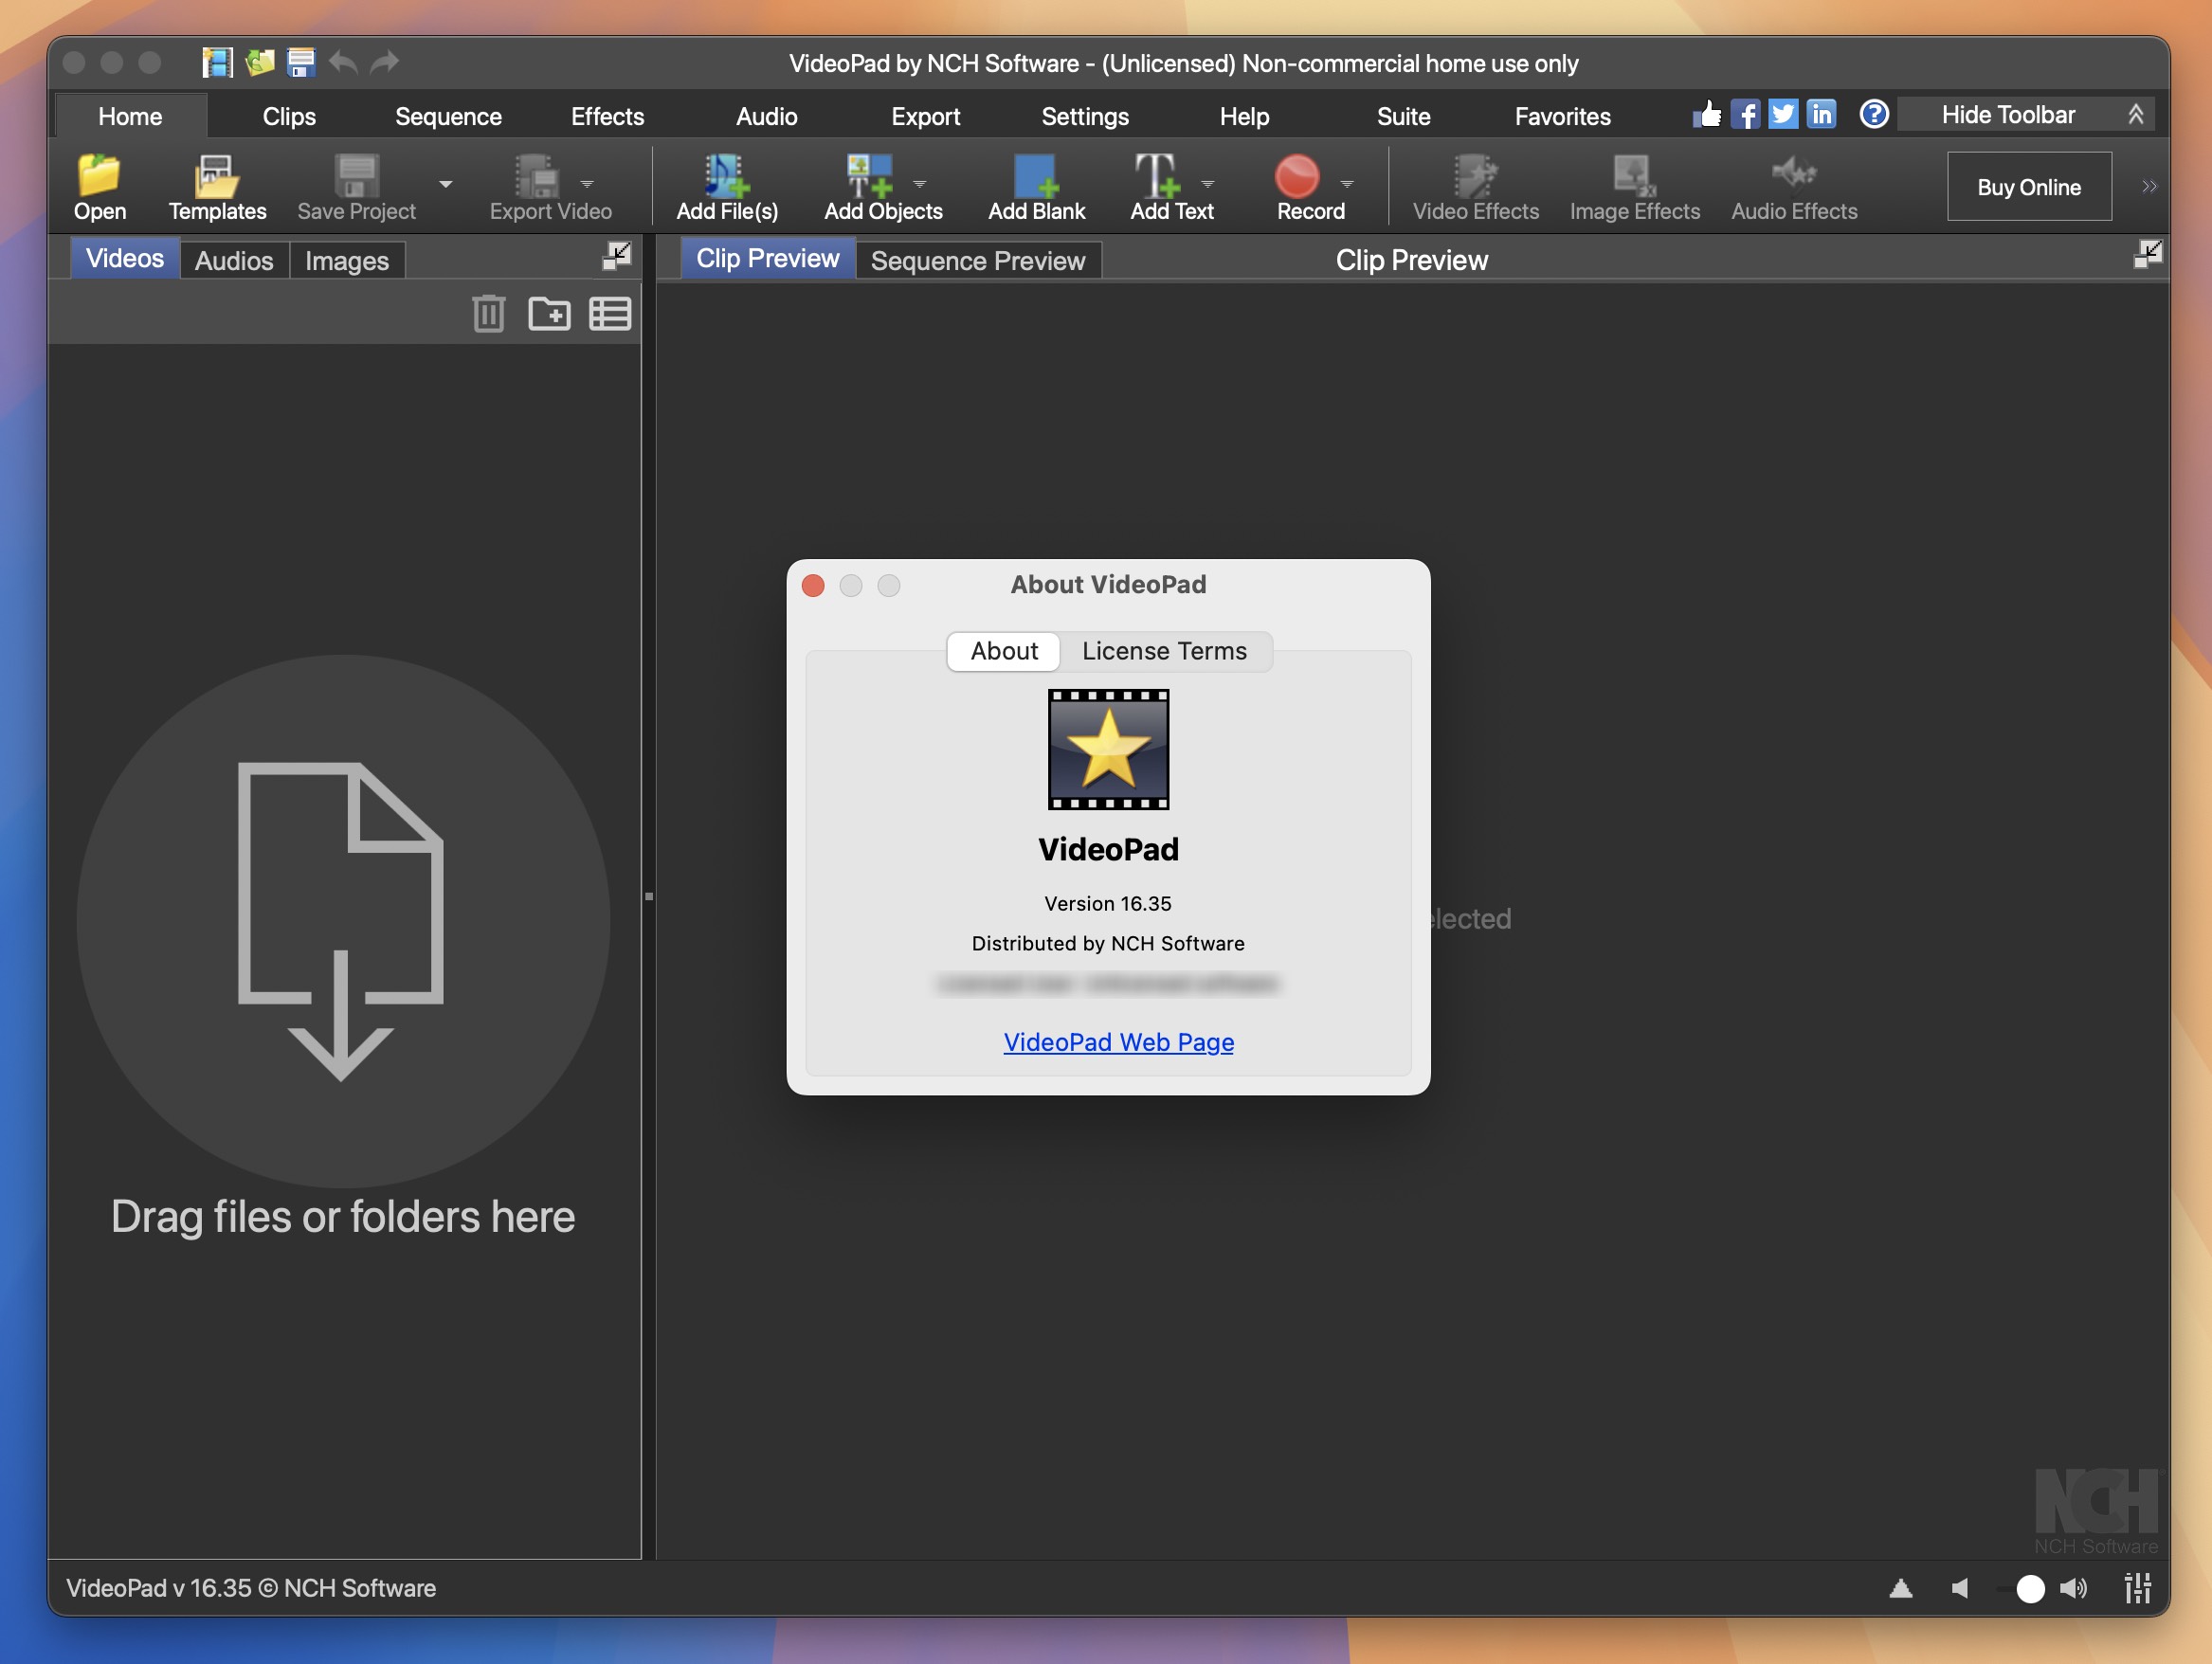Image resolution: width=2212 pixels, height=1664 pixels.
Task: Open the VideoPad Web Page link
Action: (1118, 1041)
